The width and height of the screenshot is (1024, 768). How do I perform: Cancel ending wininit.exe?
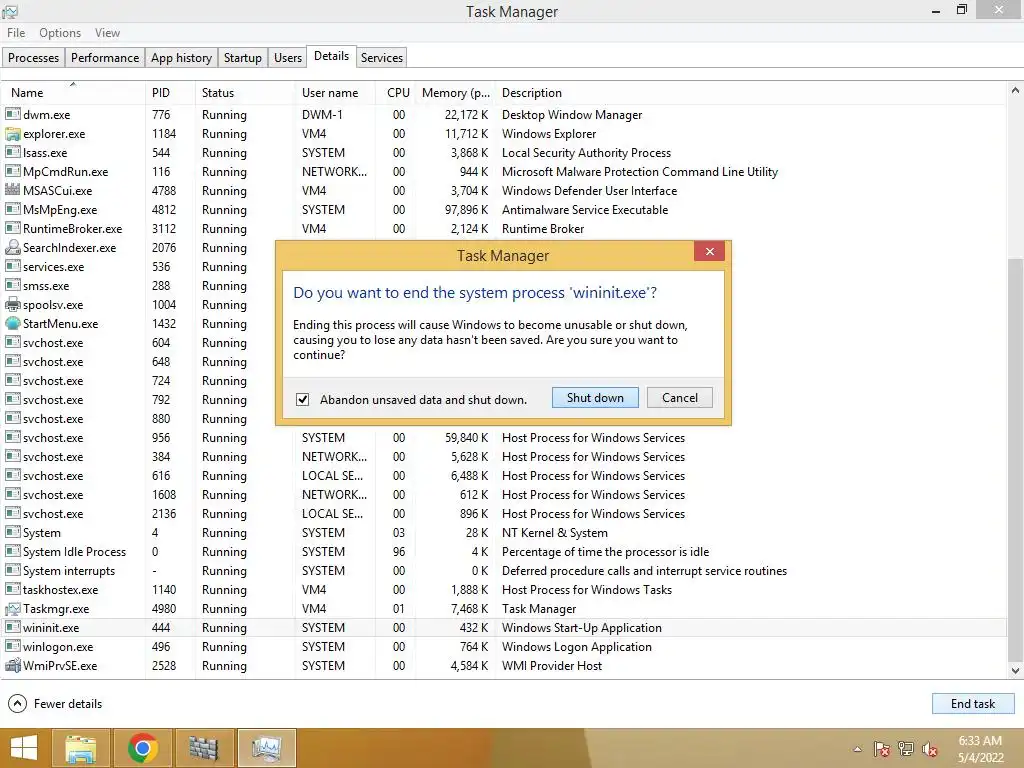[x=679, y=398]
